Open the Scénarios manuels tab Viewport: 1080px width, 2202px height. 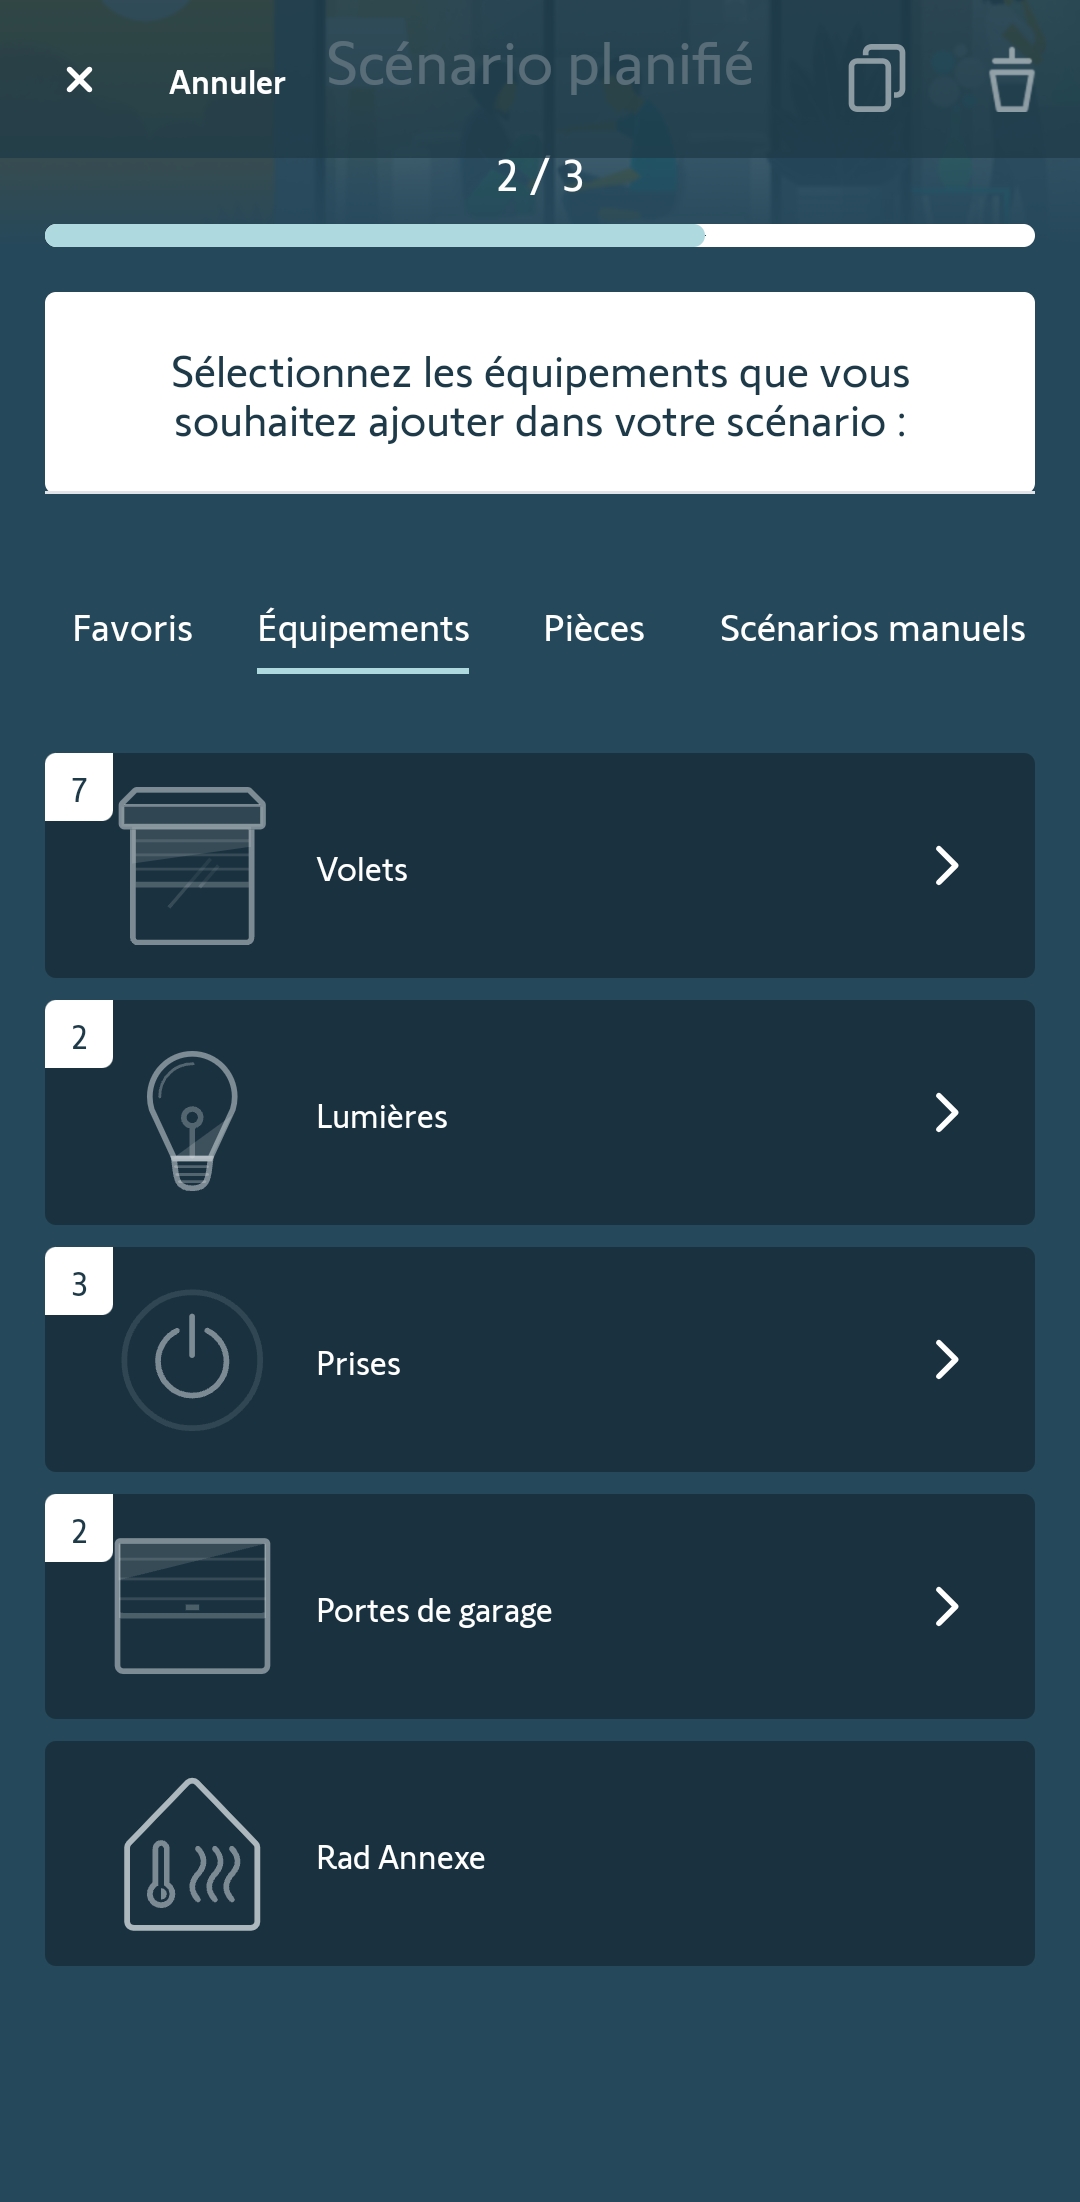click(x=872, y=629)
